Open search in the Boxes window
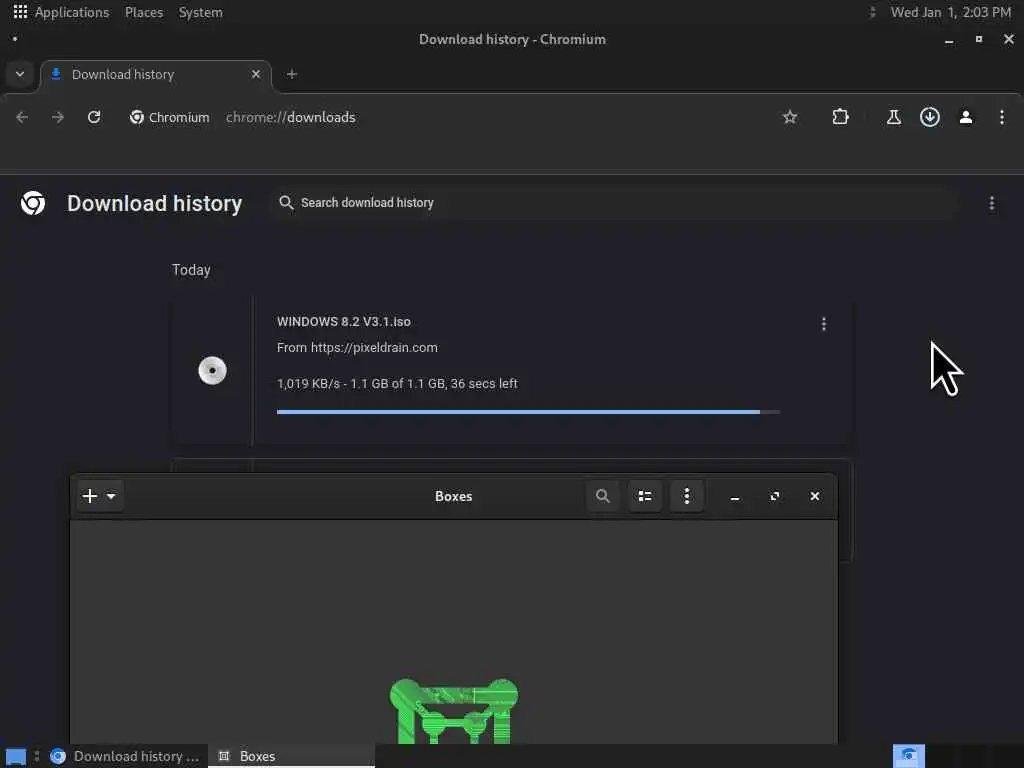Screen dimensions: 1024x768 tap(603, 496)
